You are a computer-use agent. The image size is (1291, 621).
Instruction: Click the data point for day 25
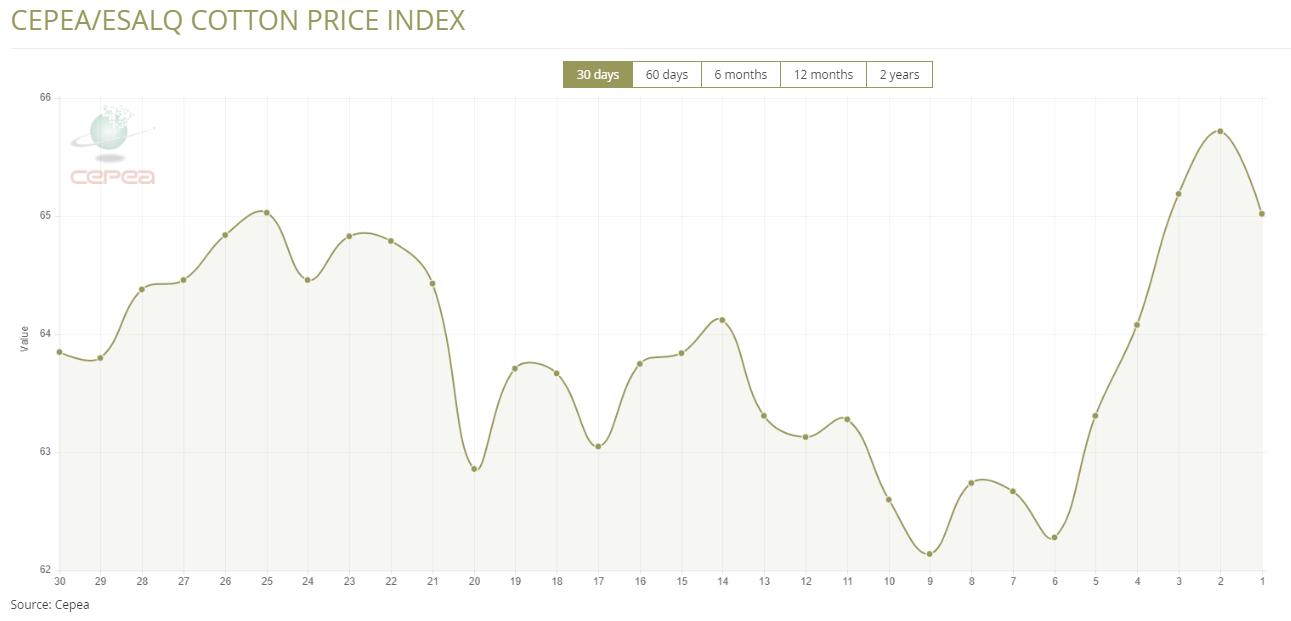tap(267, 212)
